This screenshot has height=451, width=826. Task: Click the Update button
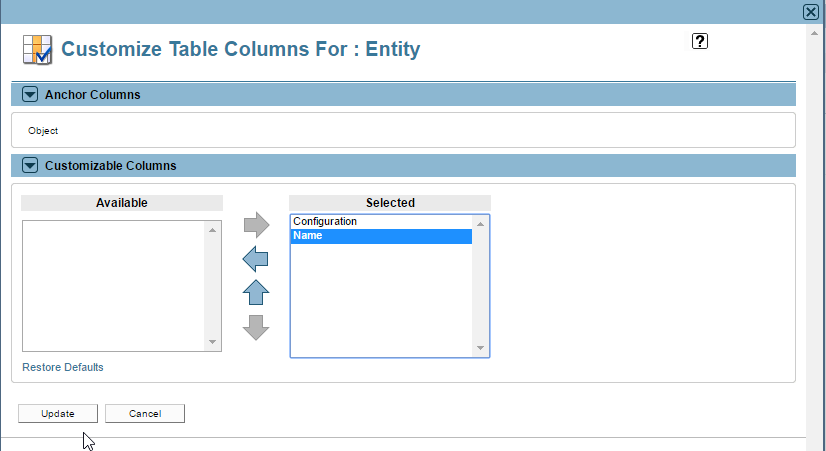point(58,414)
